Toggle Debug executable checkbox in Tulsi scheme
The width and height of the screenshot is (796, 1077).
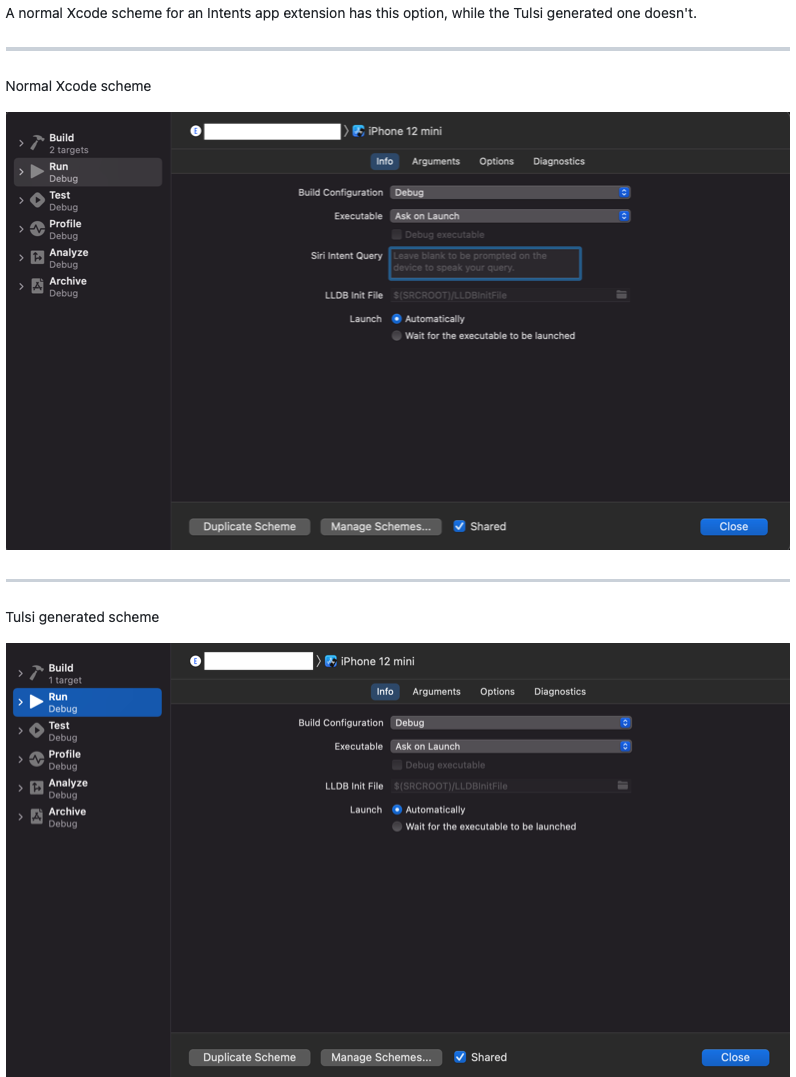click(397, 764)
